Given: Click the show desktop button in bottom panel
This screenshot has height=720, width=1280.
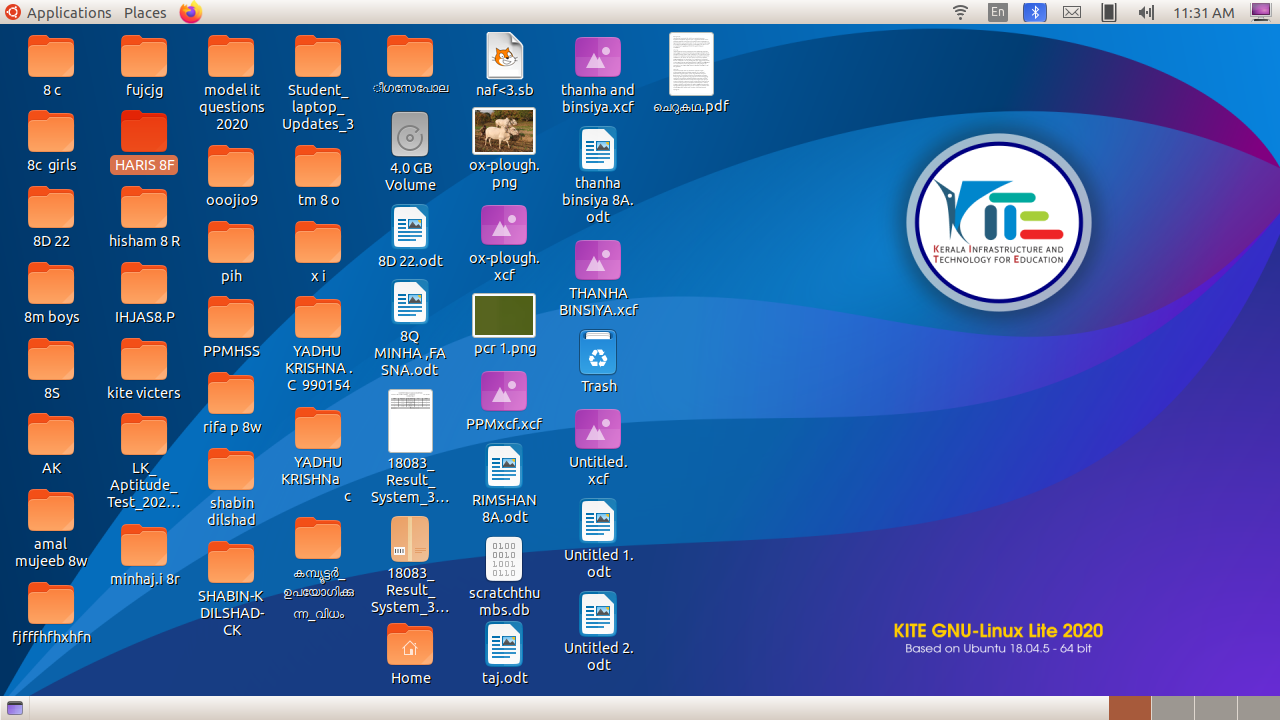Looking at the screenshot, I should coord(15,708).
